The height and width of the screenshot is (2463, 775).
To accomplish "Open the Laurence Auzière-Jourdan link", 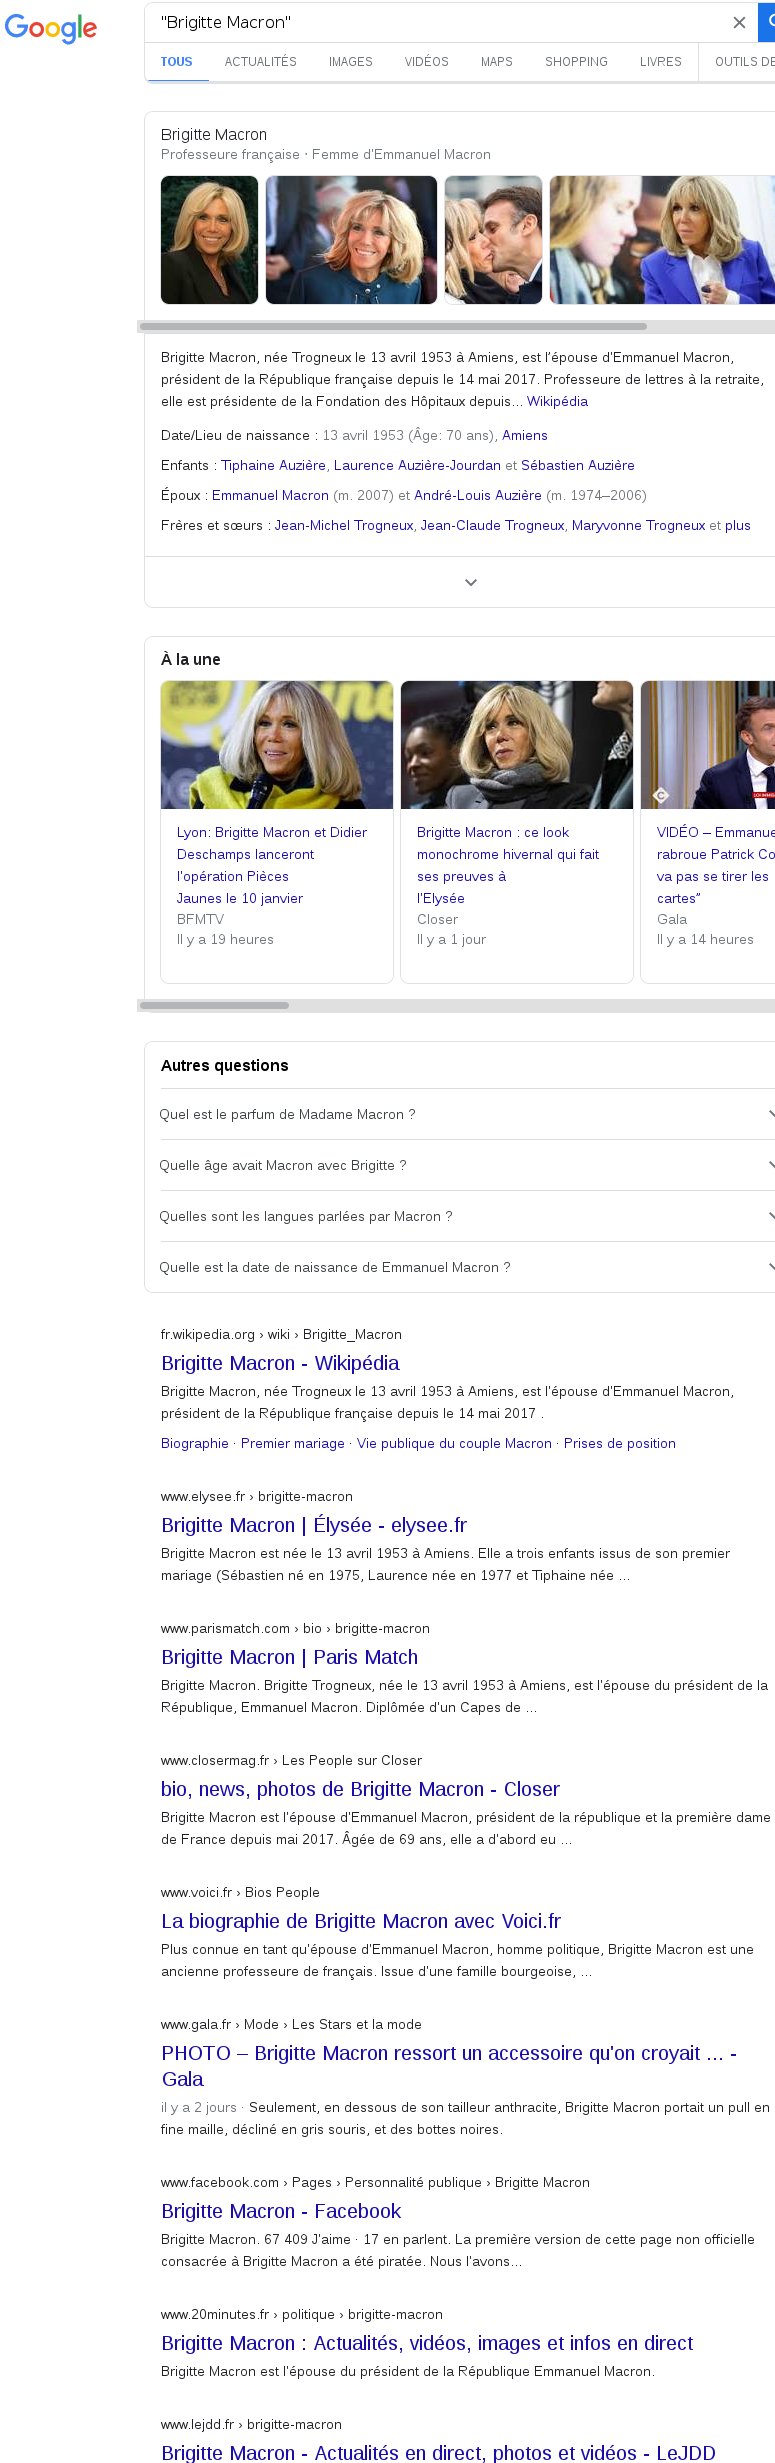I will pos(417,465).
